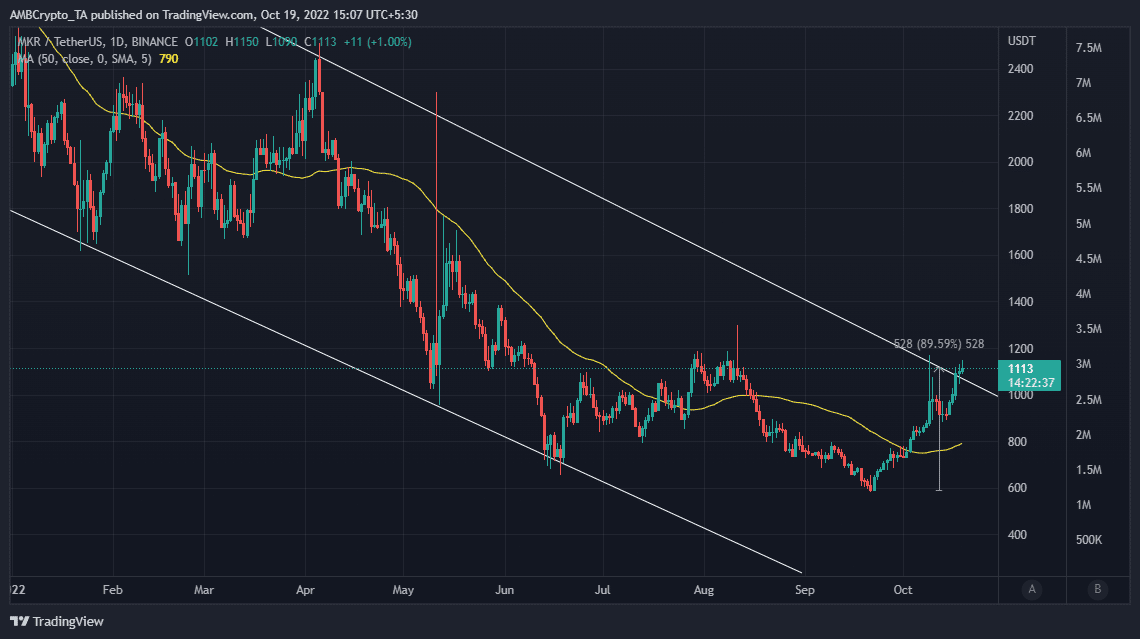
Task: Click the 1400 price axis label
Action: pos(1020,302)
